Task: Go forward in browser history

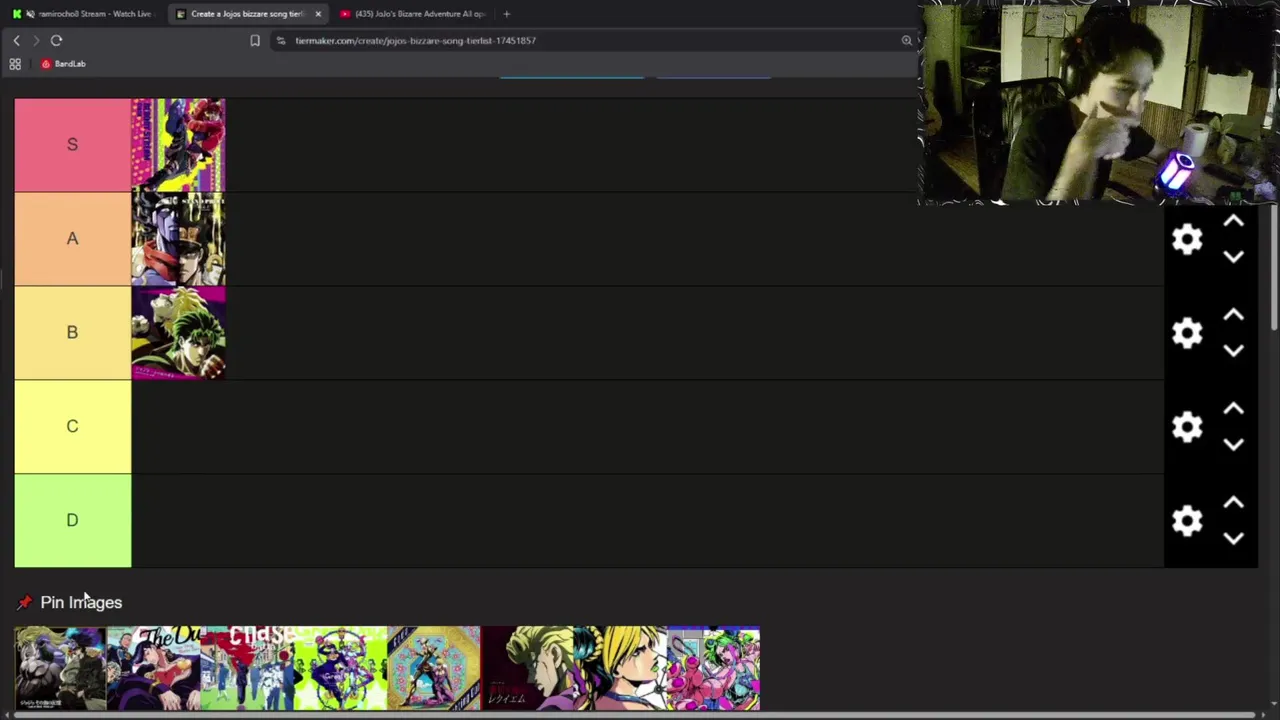Action: (36, 40)
